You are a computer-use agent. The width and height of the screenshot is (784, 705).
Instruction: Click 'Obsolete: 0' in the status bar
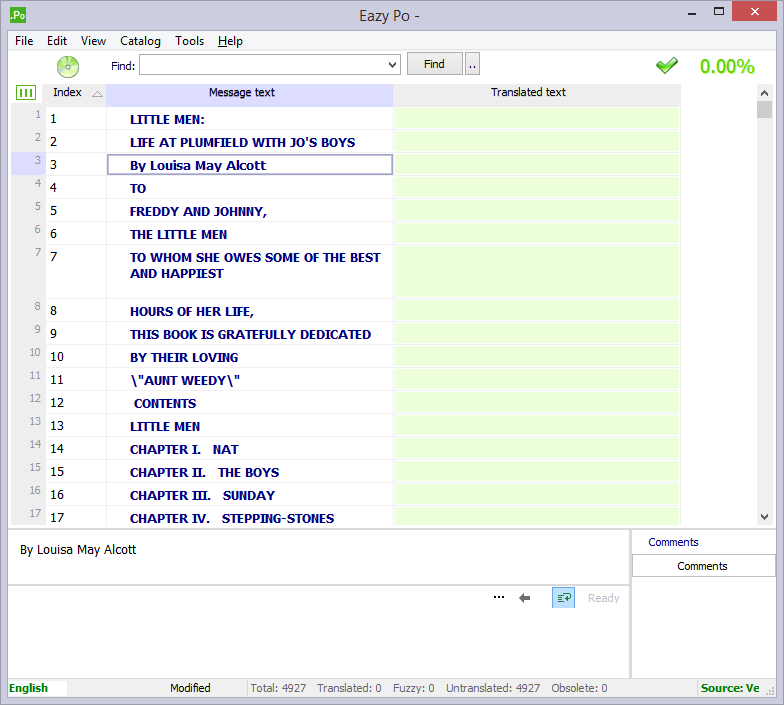click(x=580, y=688)
